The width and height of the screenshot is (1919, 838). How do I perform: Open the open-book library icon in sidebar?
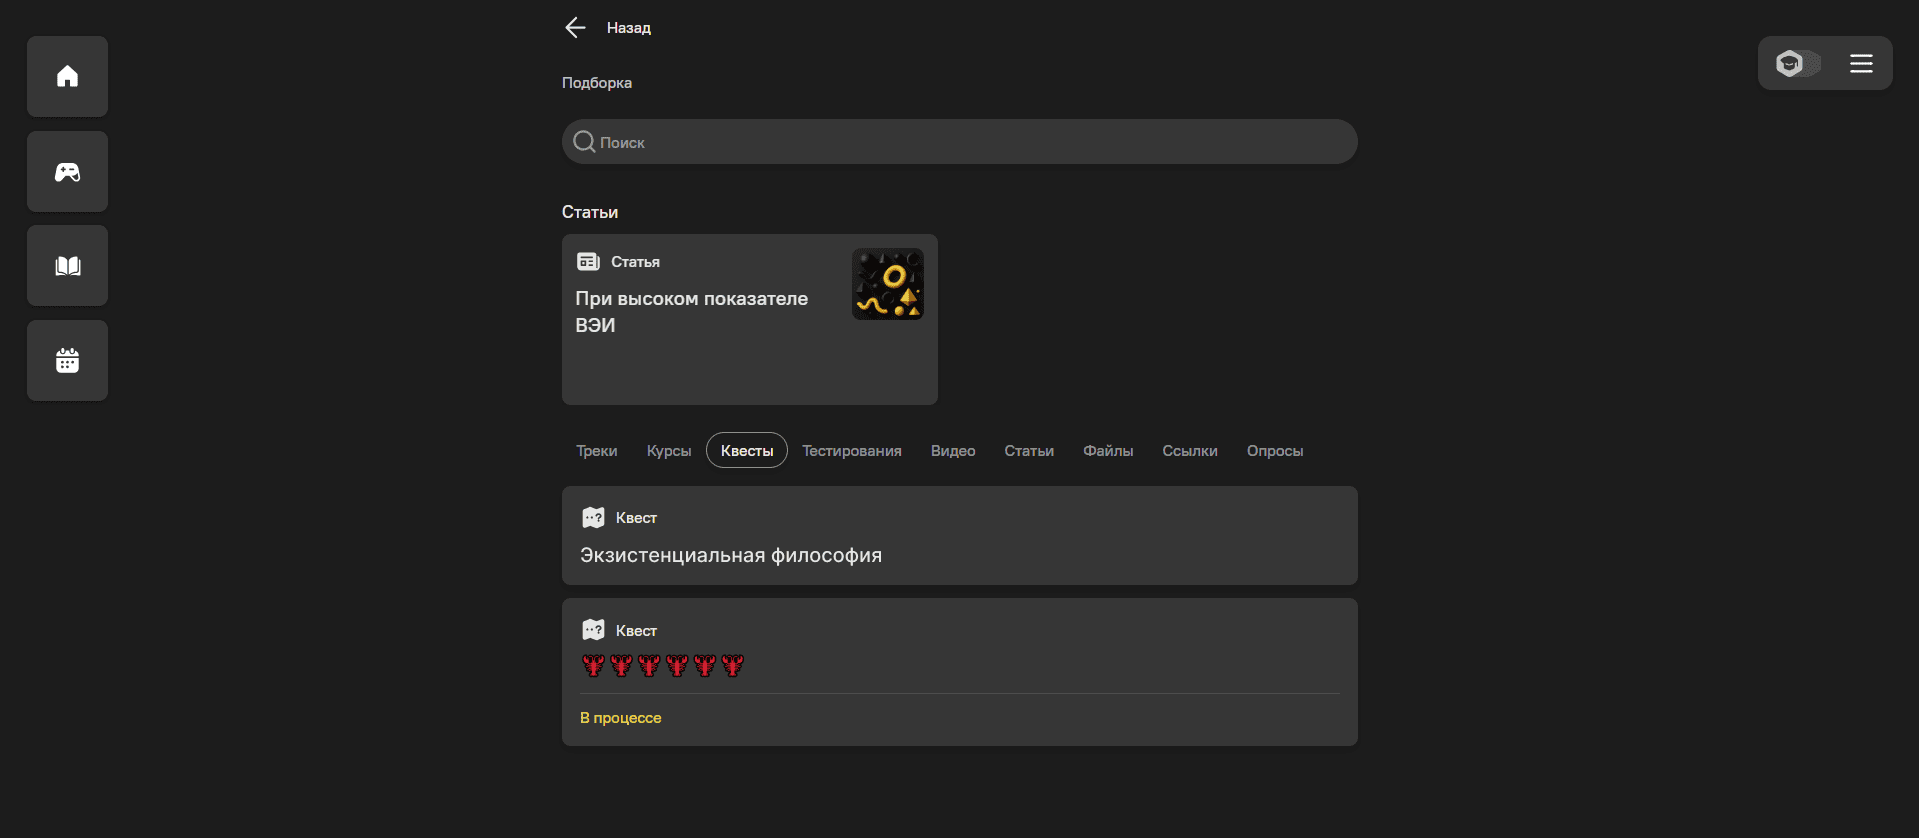coord(67,266)
